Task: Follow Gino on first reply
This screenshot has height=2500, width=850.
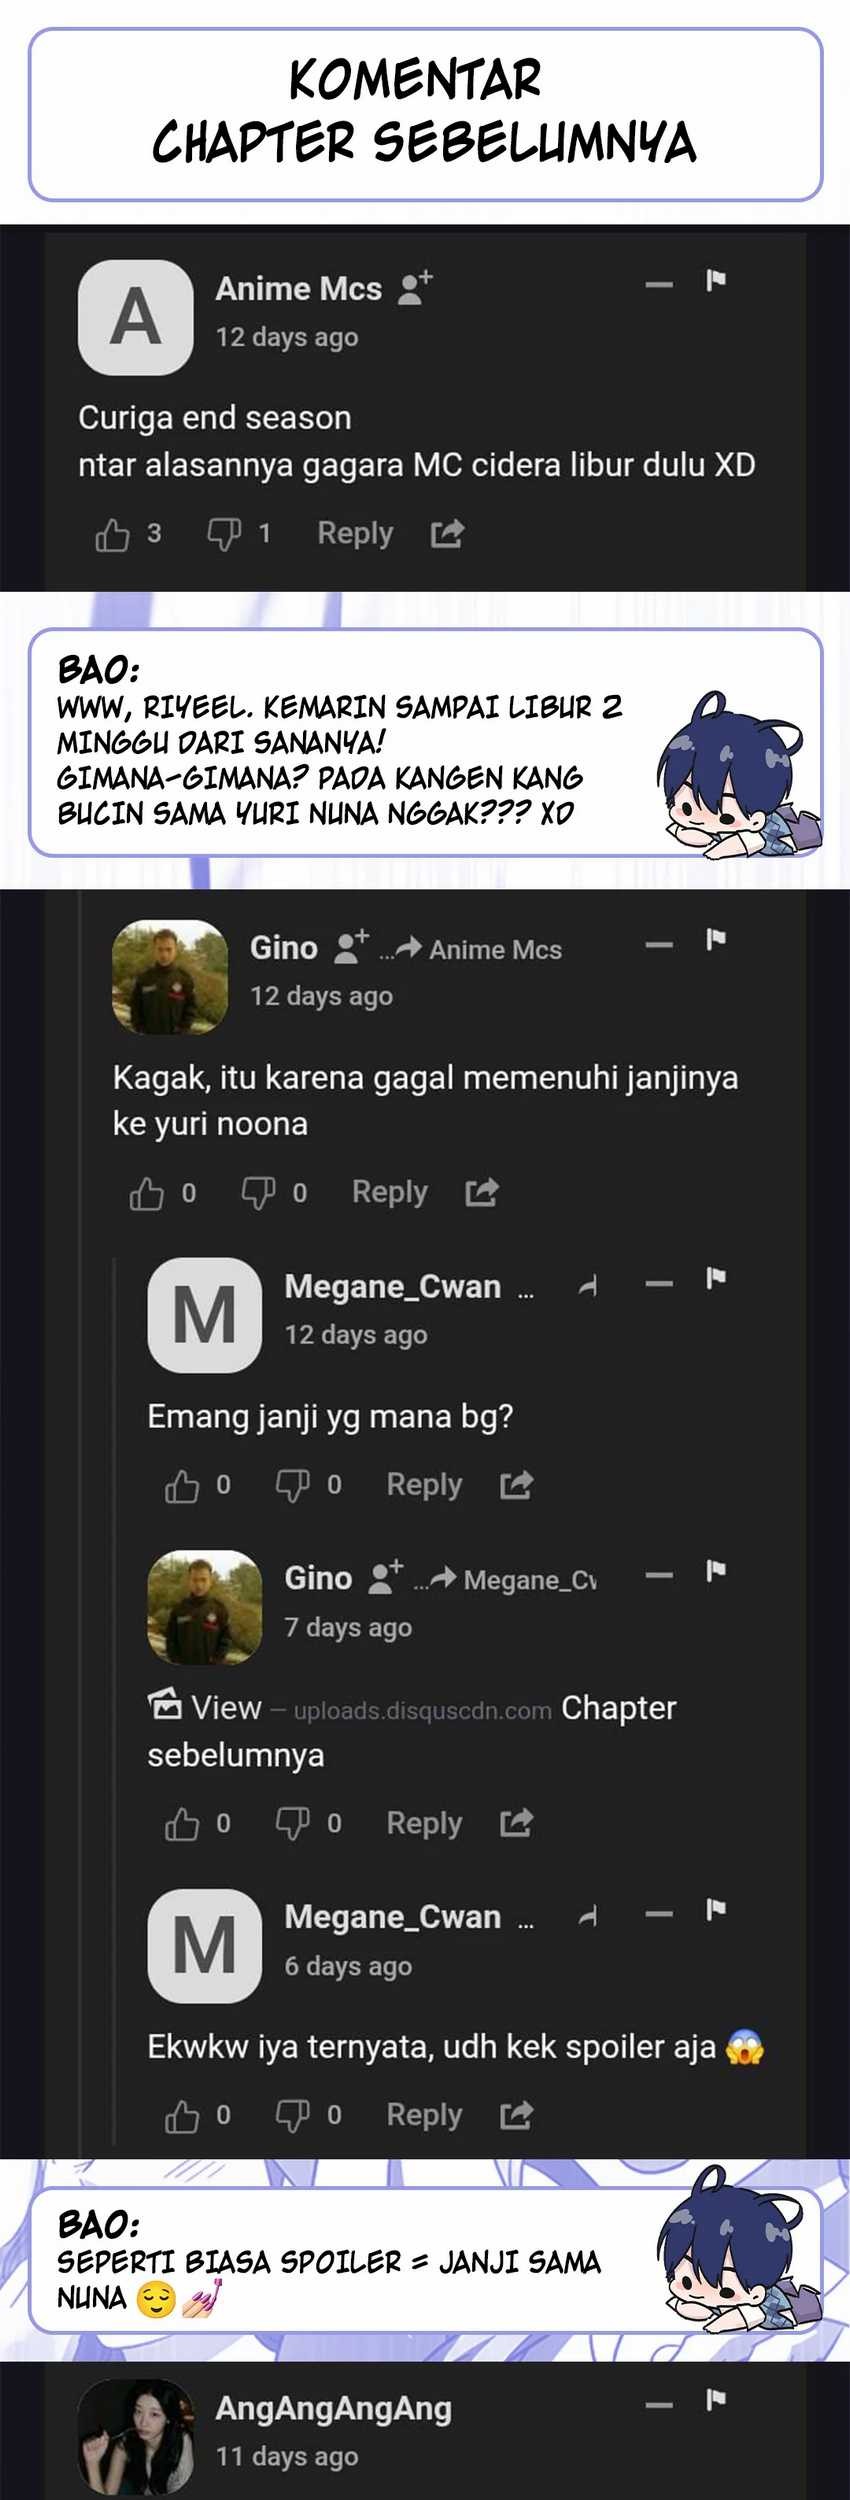Action: (x=350, y=946)
